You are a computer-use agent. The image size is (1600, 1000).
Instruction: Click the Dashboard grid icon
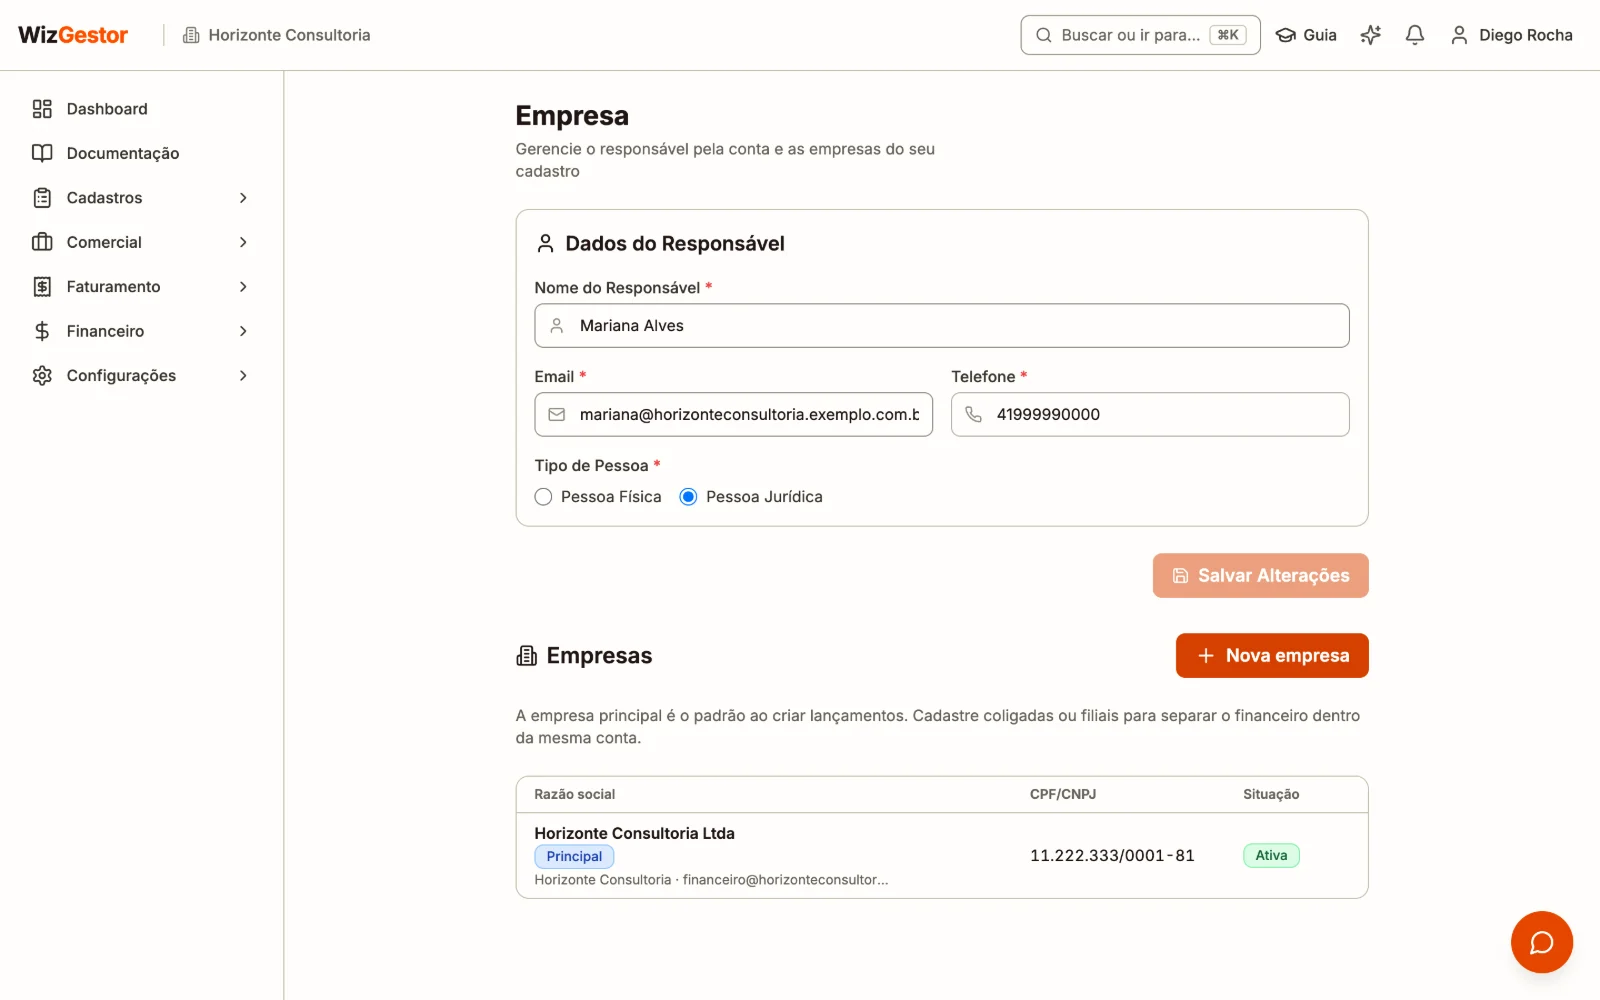click(x=42, y=109)
